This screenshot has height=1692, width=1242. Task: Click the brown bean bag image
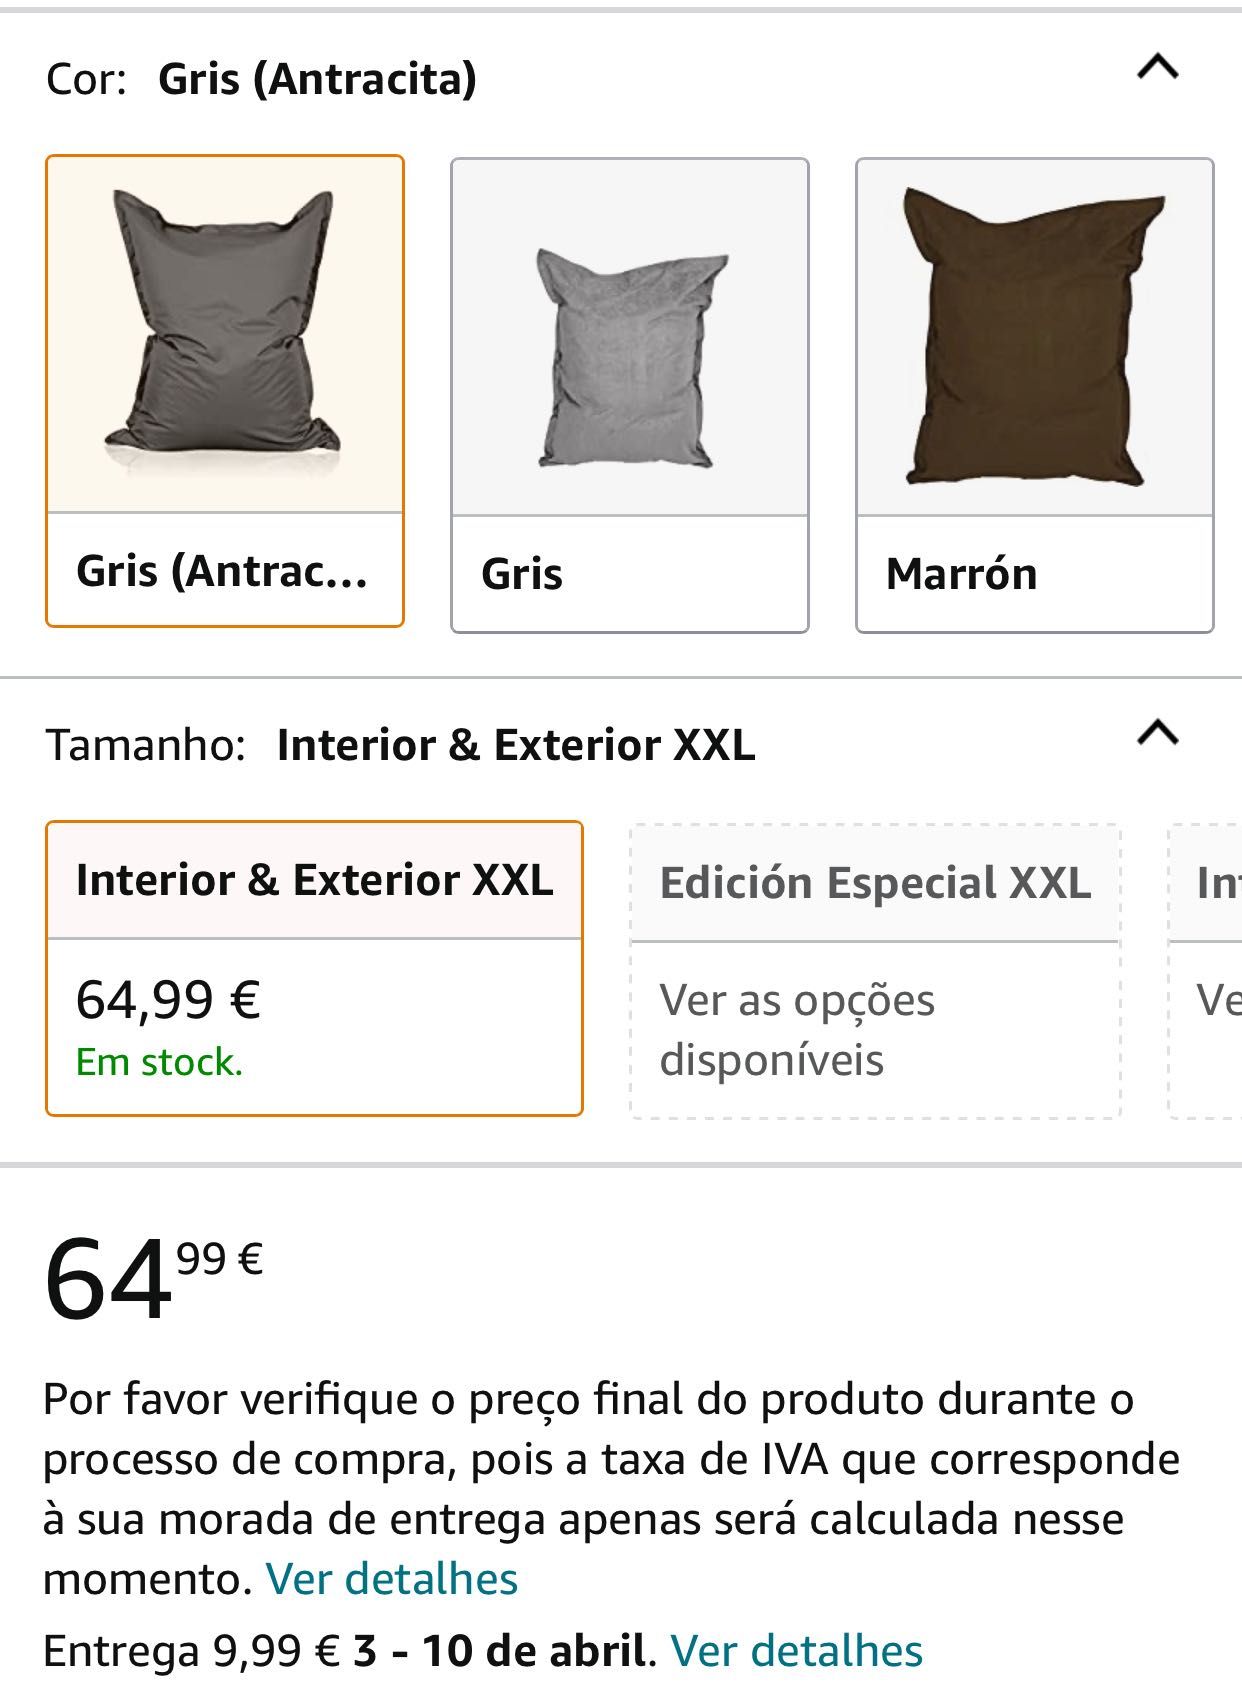pos(1035,337)
